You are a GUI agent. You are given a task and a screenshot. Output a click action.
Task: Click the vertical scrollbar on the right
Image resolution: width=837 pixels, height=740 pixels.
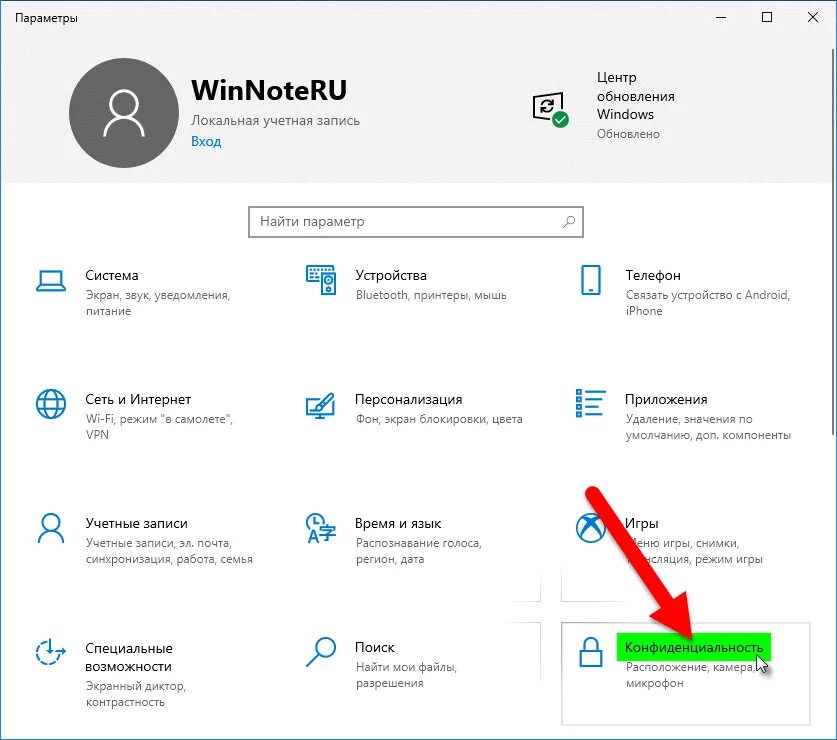tap(833, 241)
